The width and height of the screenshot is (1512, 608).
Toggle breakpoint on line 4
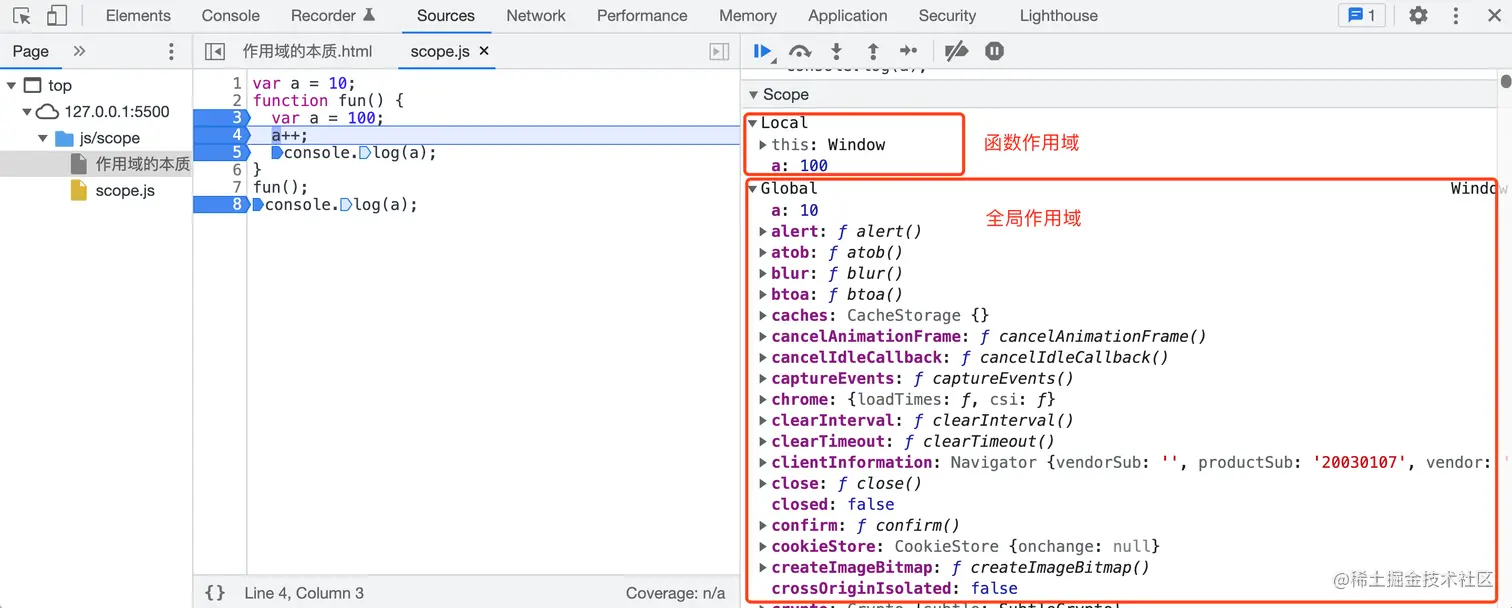[220, 135]
